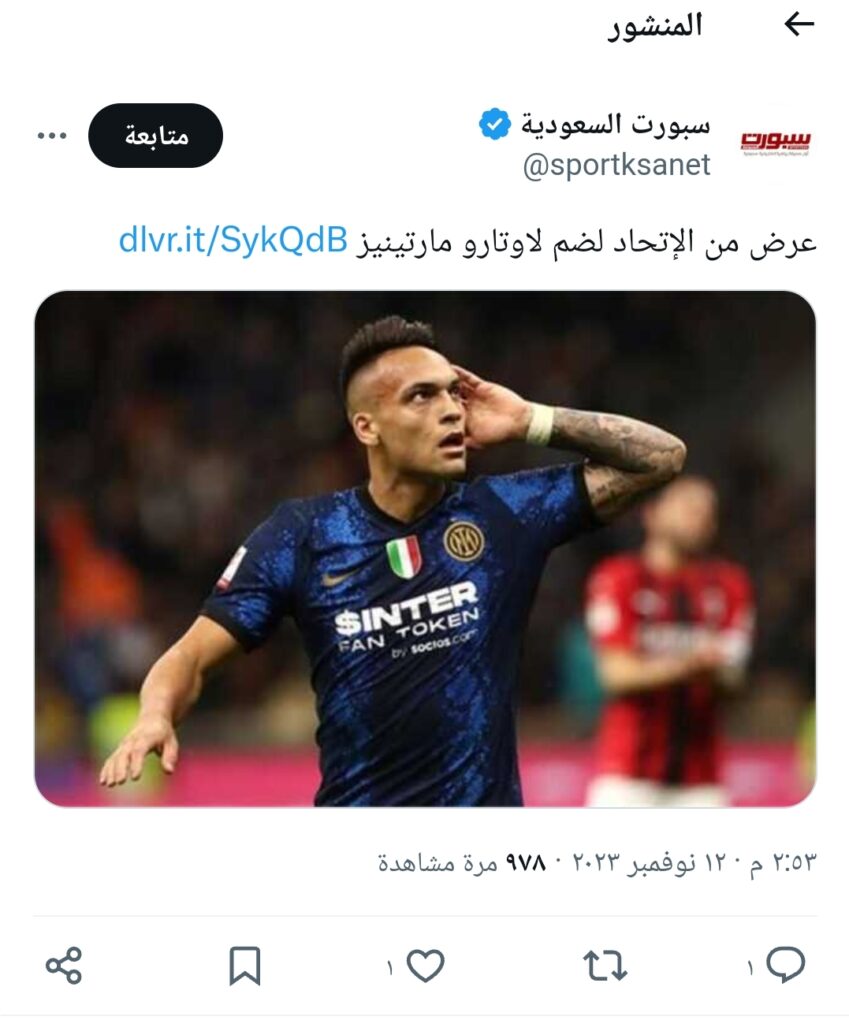Tap the متابعة follow button

[x=155, y=135]
